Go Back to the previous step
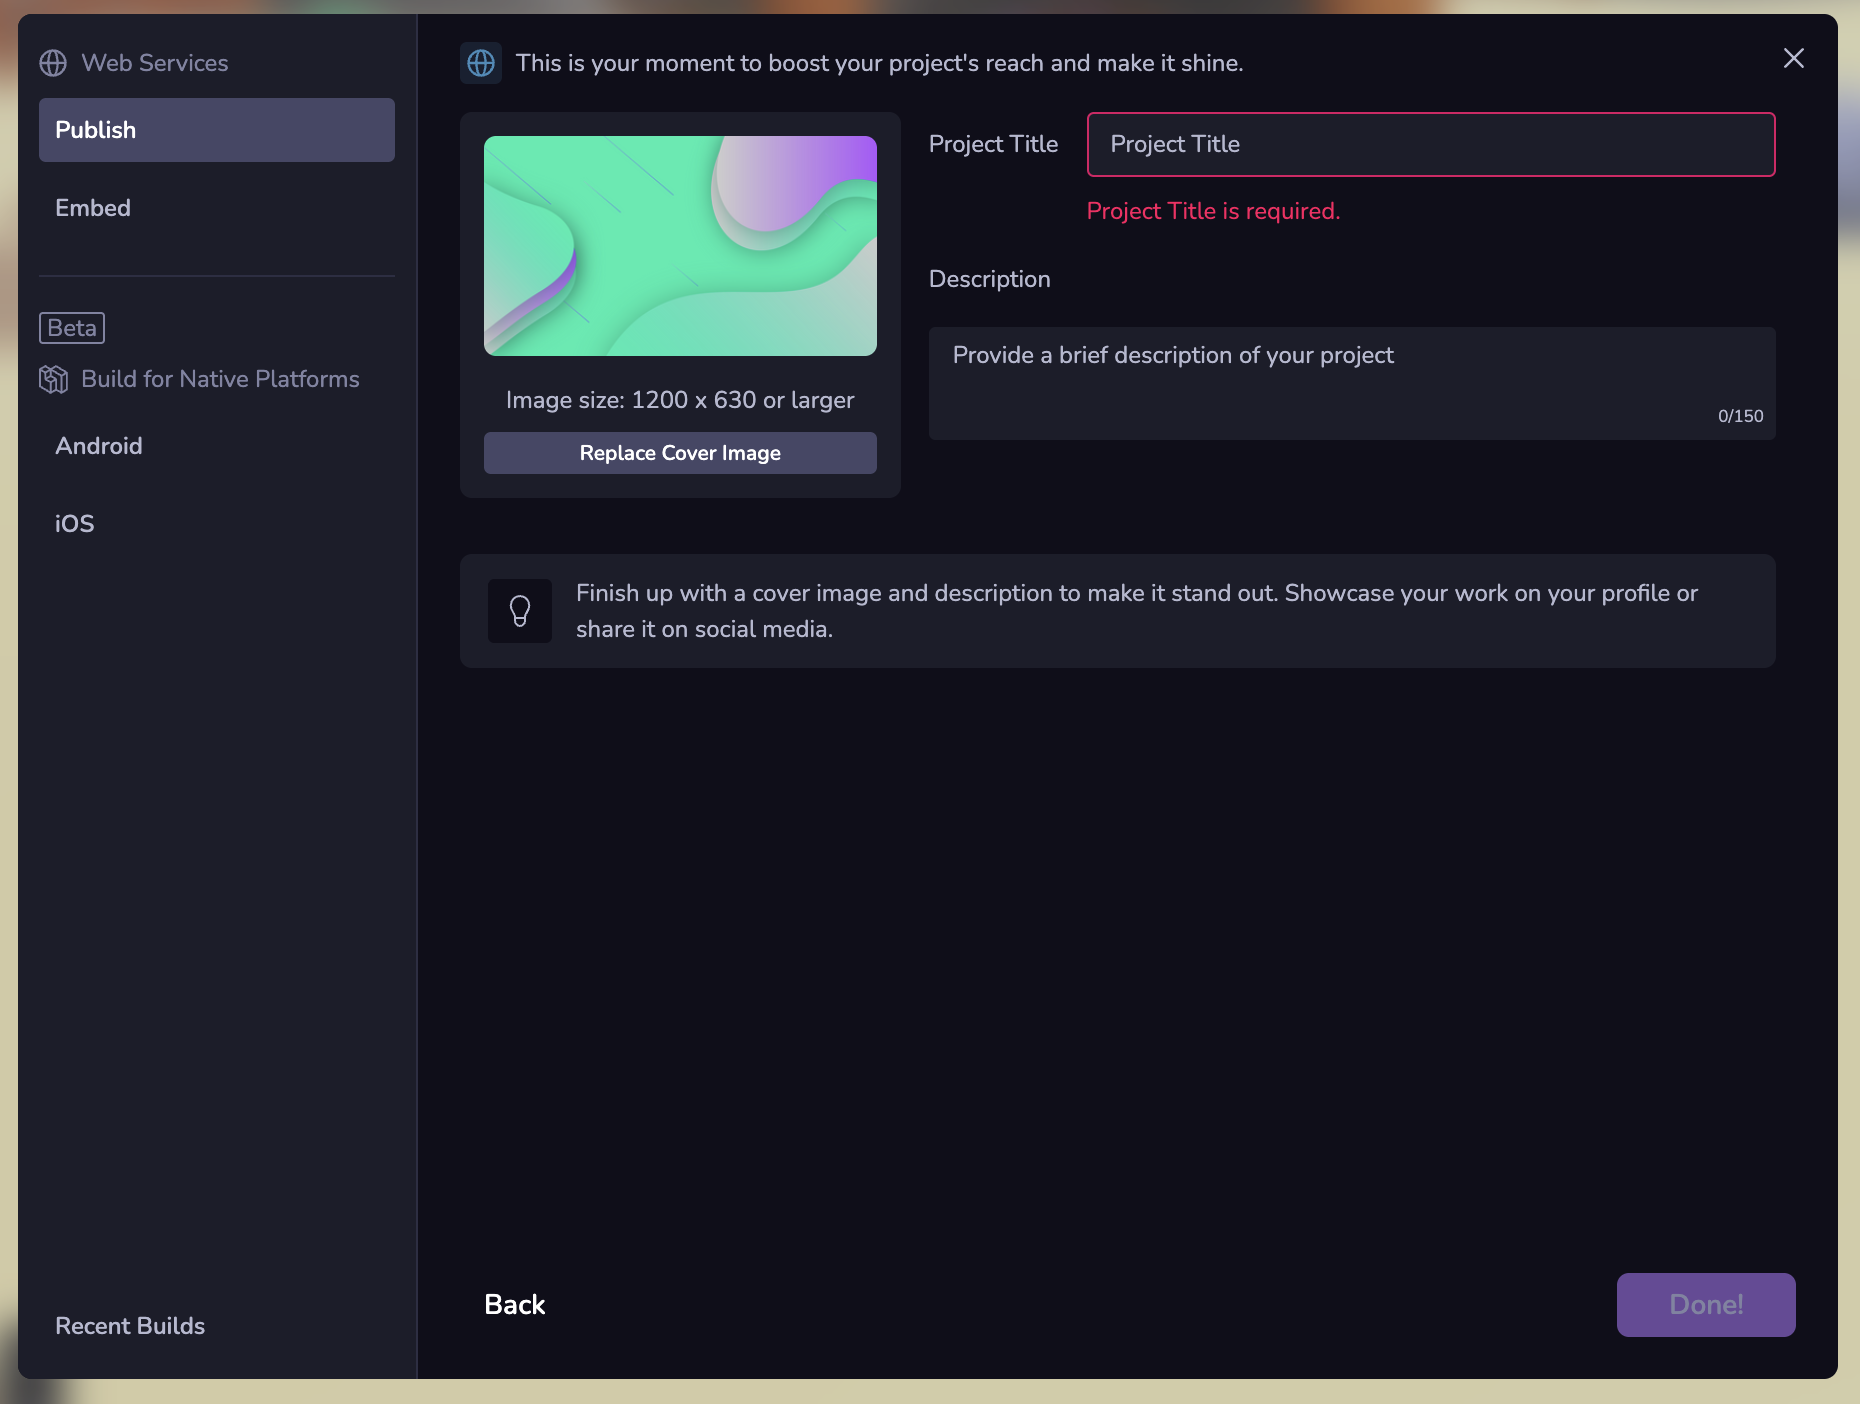Viewport: 1860px width, 1404px height. click(515, 1305)
